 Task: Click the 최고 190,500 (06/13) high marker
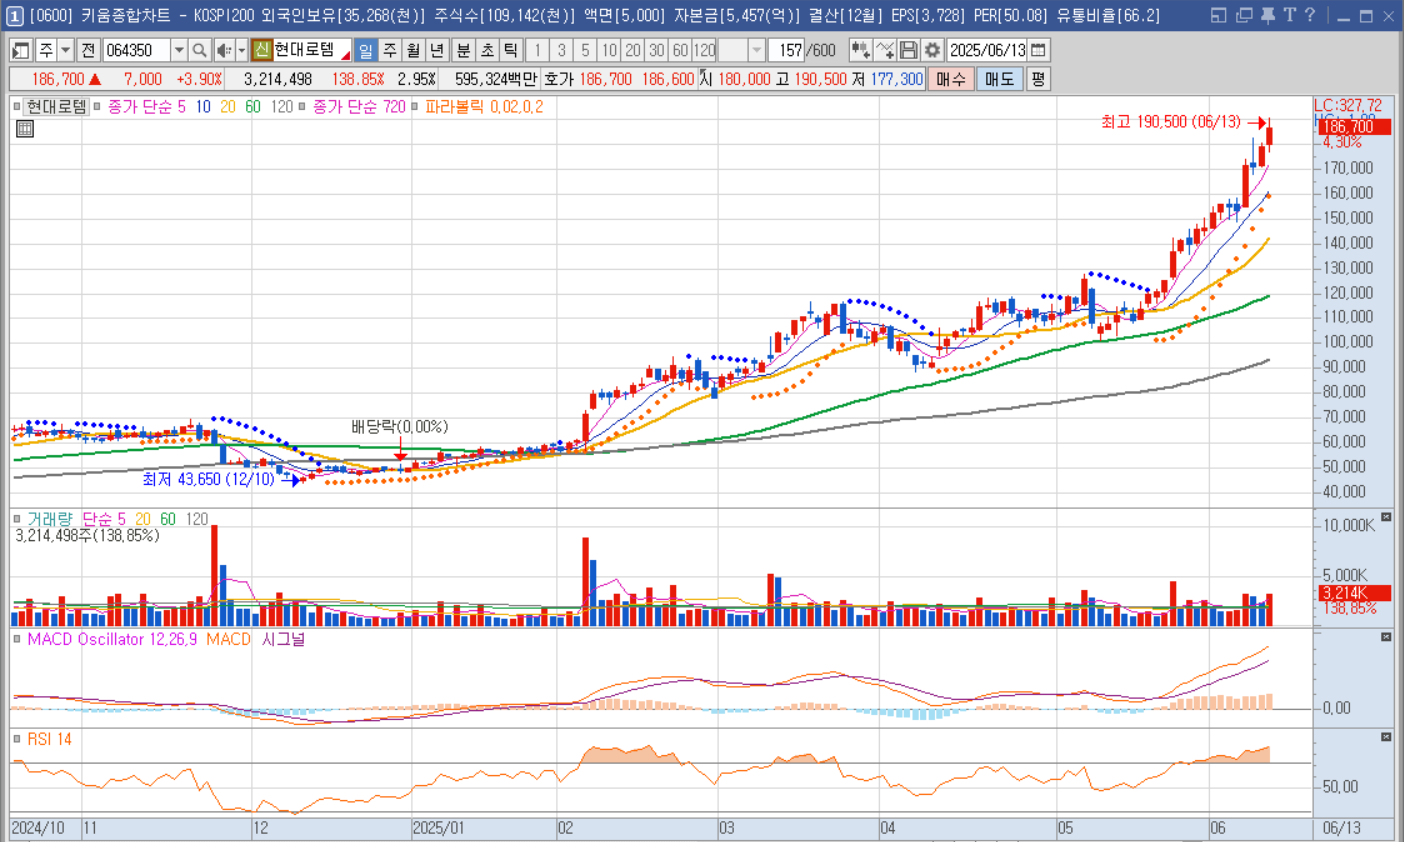pos(1171,122)
